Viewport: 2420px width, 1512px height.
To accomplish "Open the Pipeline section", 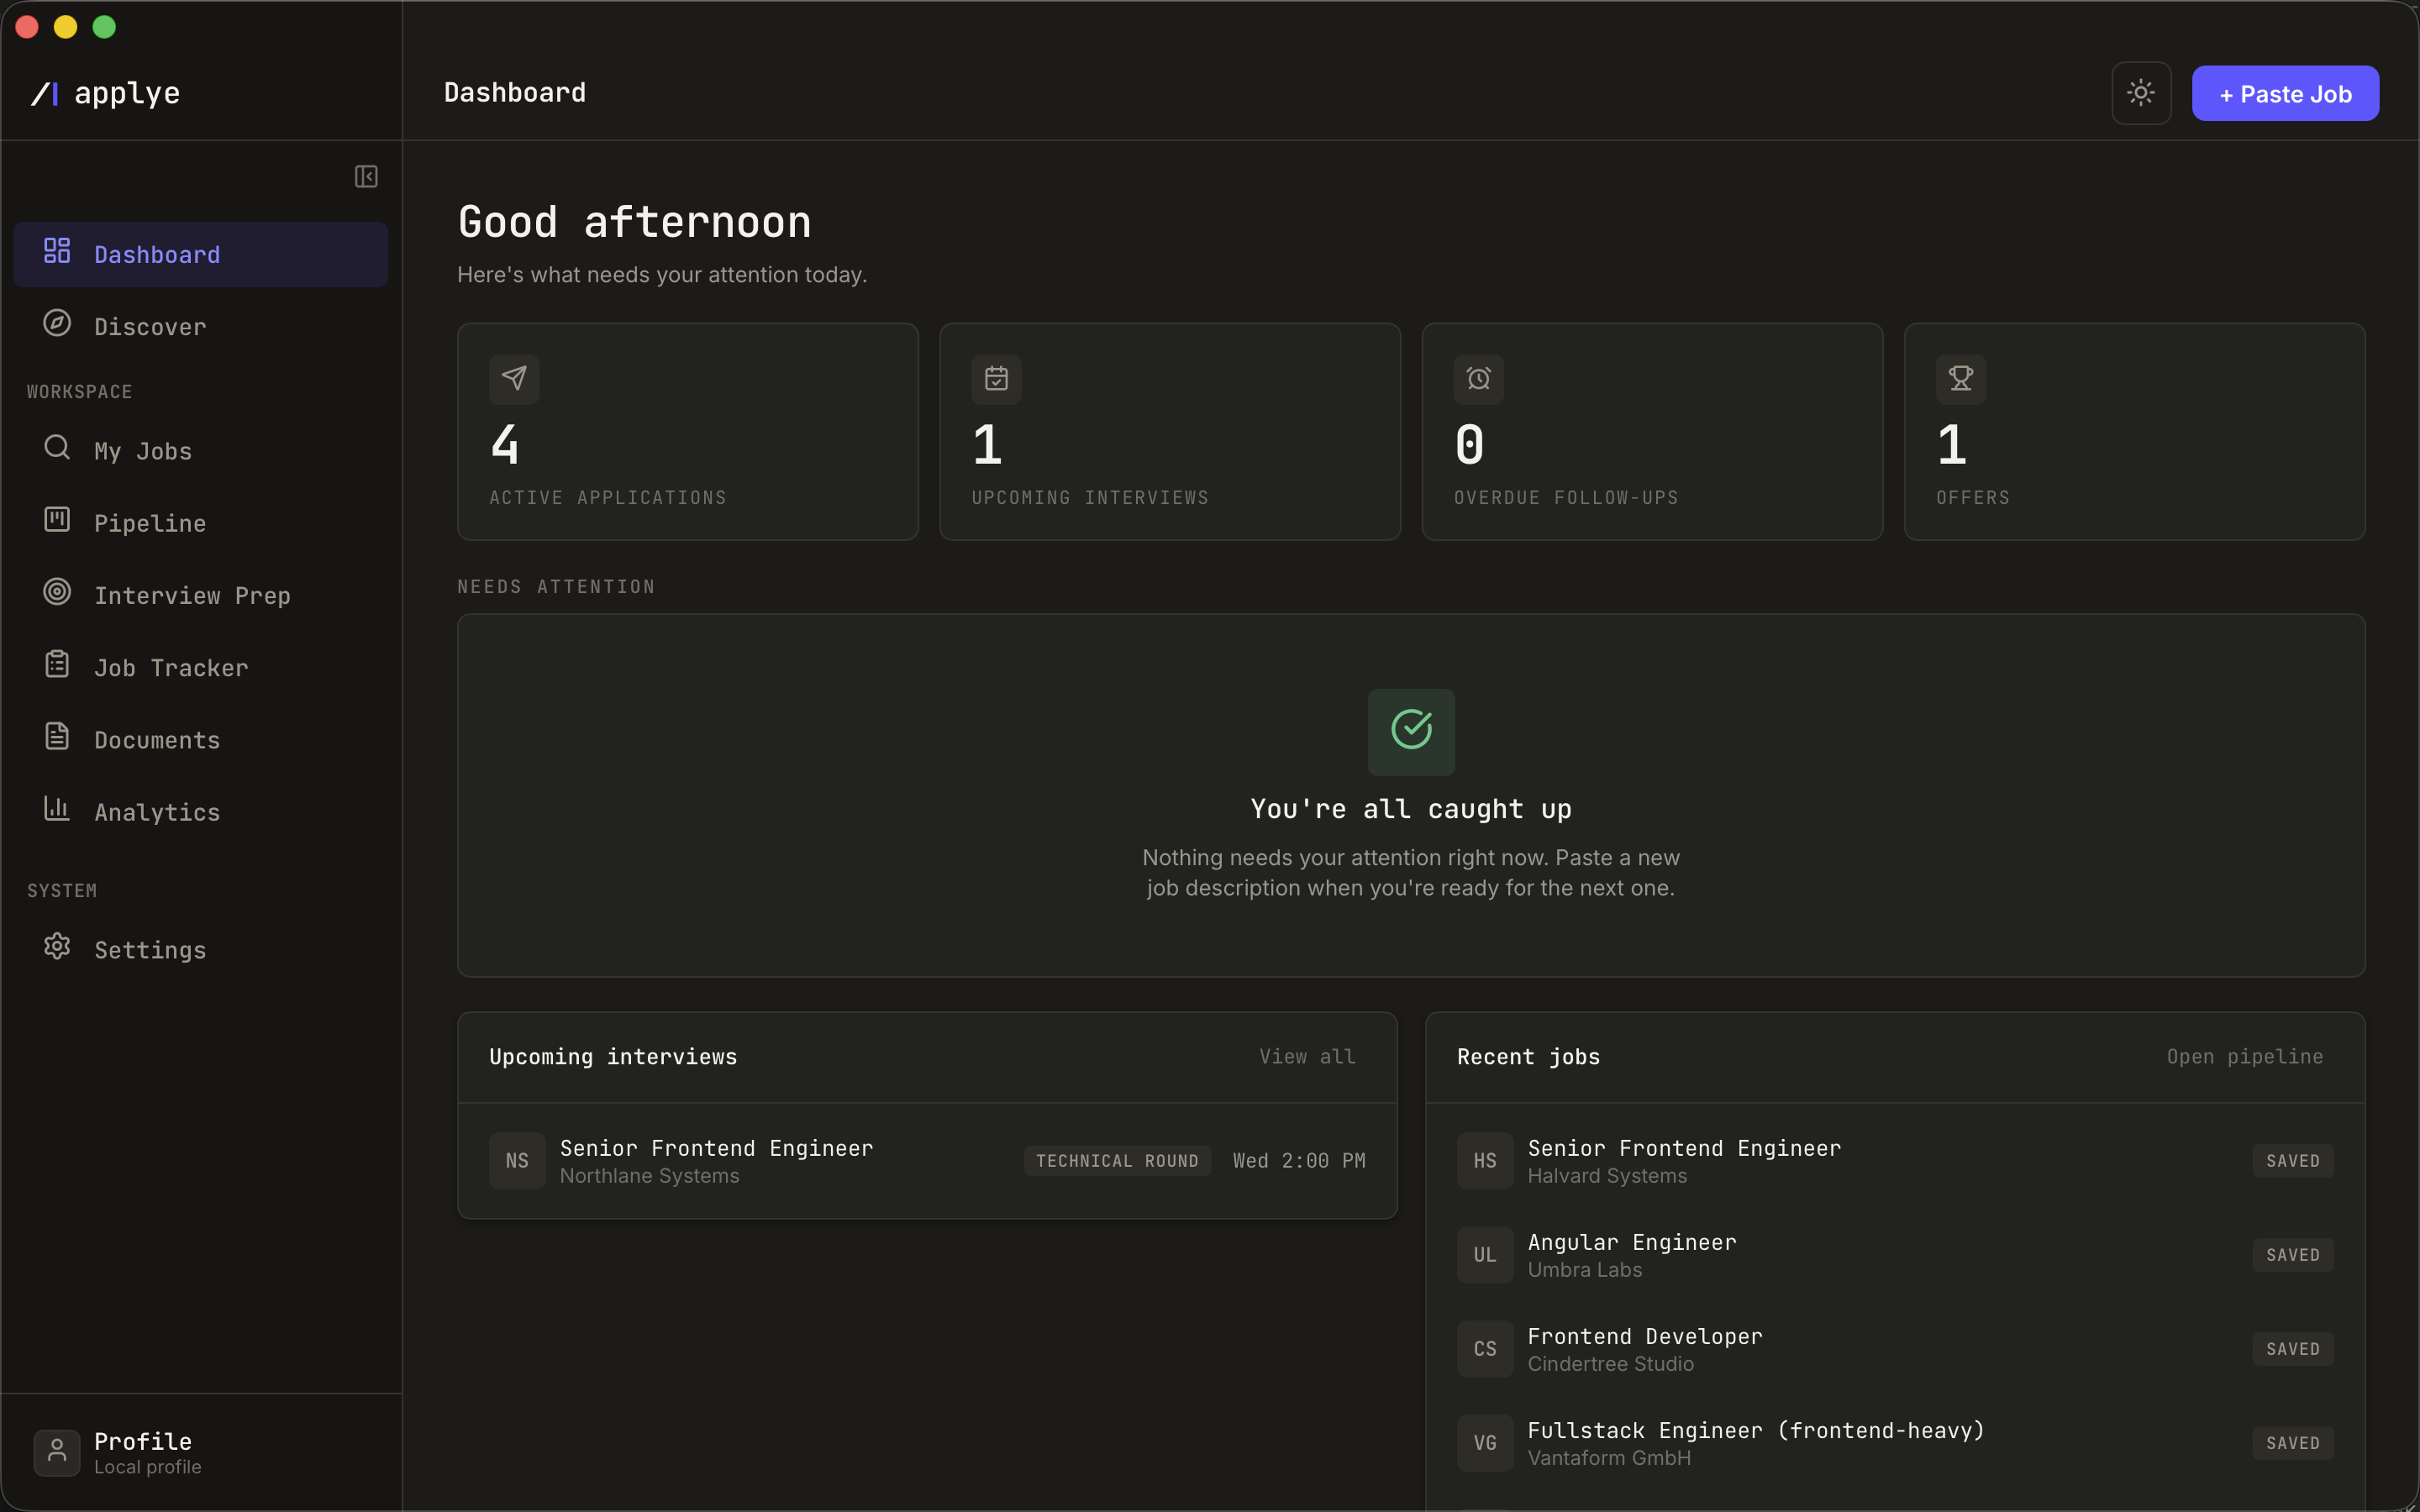I will coord(200,522).
